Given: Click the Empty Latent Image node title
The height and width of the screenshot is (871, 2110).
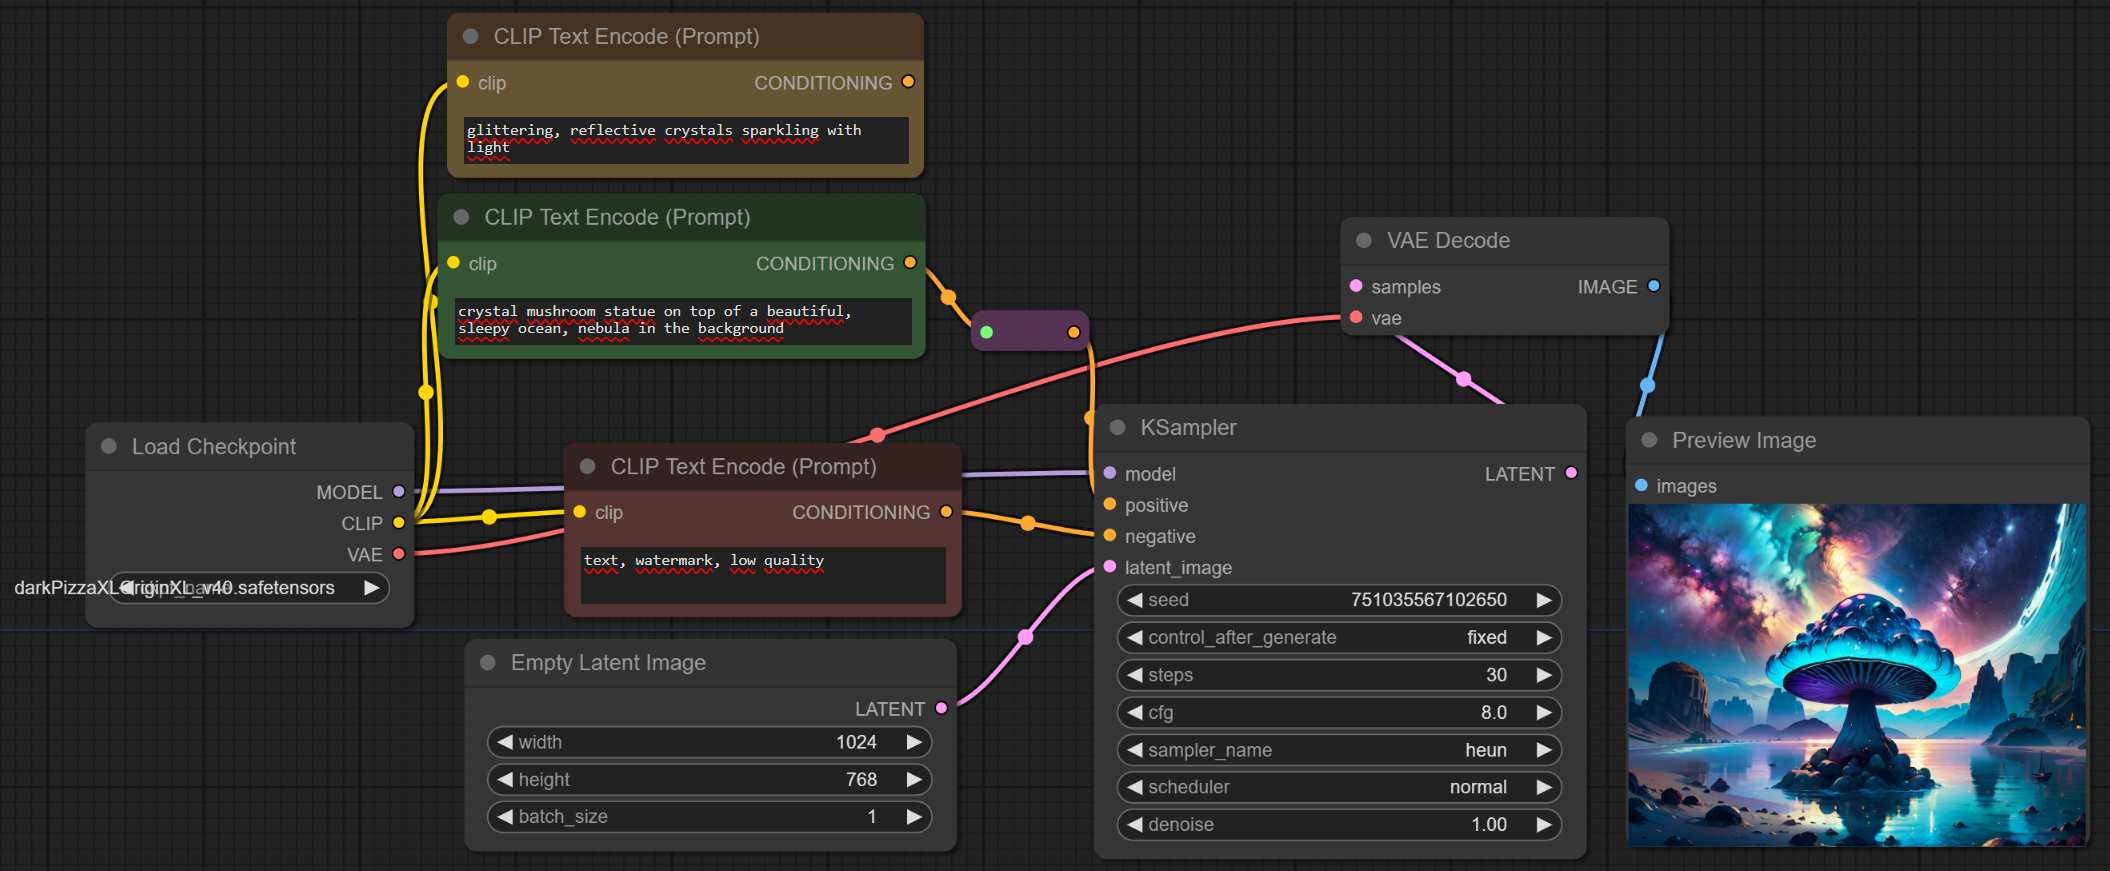Looking at the screenshot, I should coord(608,662).
